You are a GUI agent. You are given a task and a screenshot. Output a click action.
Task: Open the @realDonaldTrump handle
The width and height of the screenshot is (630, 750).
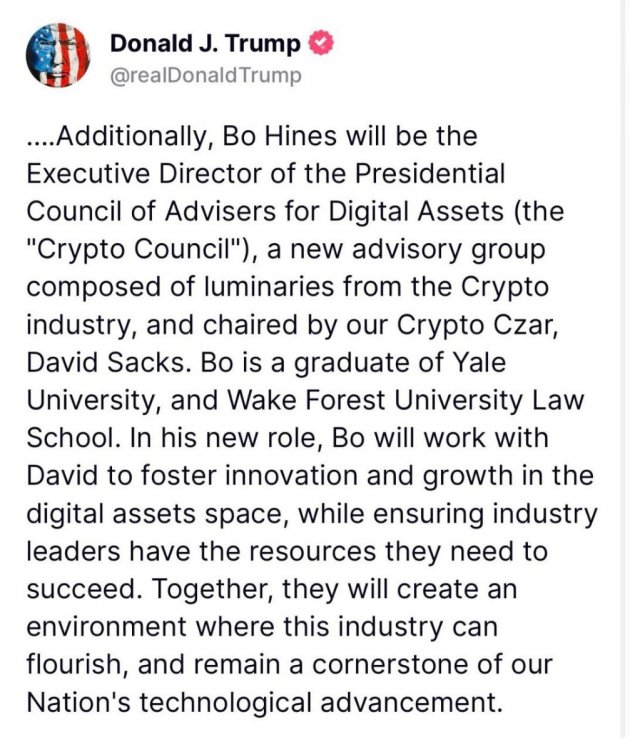click(205, 76)
